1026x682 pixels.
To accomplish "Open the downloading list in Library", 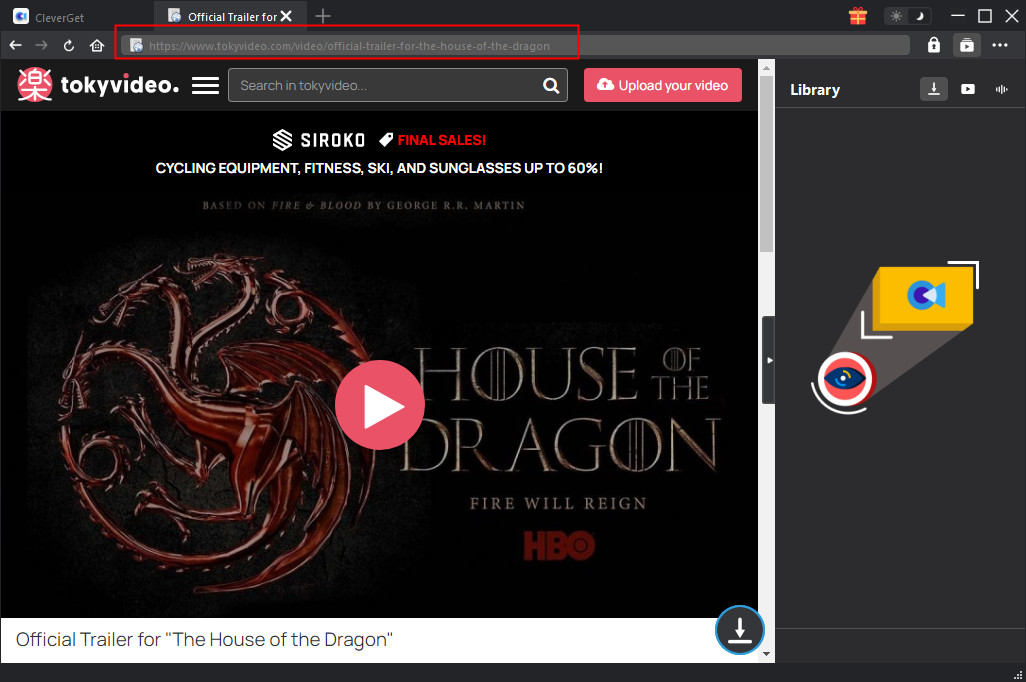I will click(933, 89).
